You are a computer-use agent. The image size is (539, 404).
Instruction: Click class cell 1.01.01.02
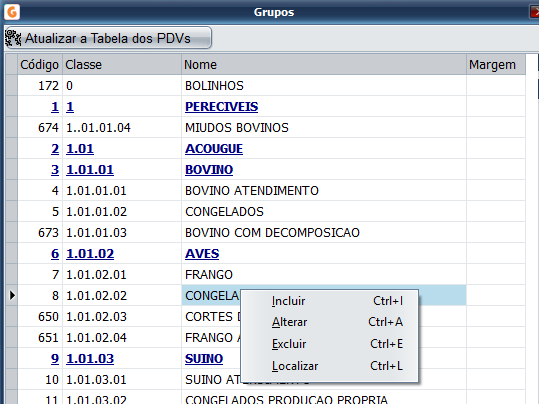point(122,211)
